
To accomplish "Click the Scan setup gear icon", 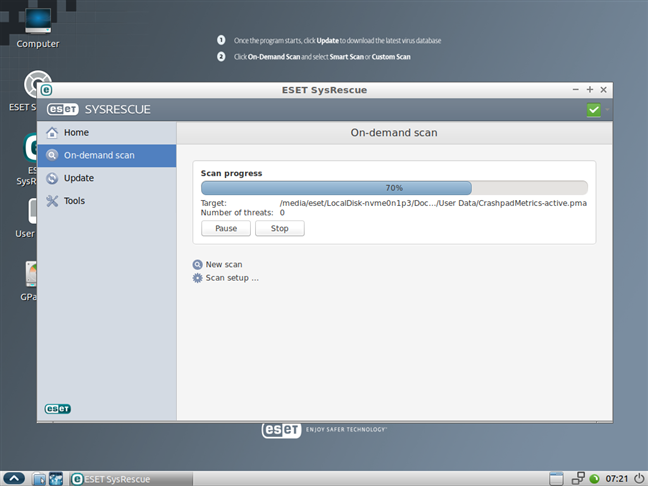I will 198,278.
